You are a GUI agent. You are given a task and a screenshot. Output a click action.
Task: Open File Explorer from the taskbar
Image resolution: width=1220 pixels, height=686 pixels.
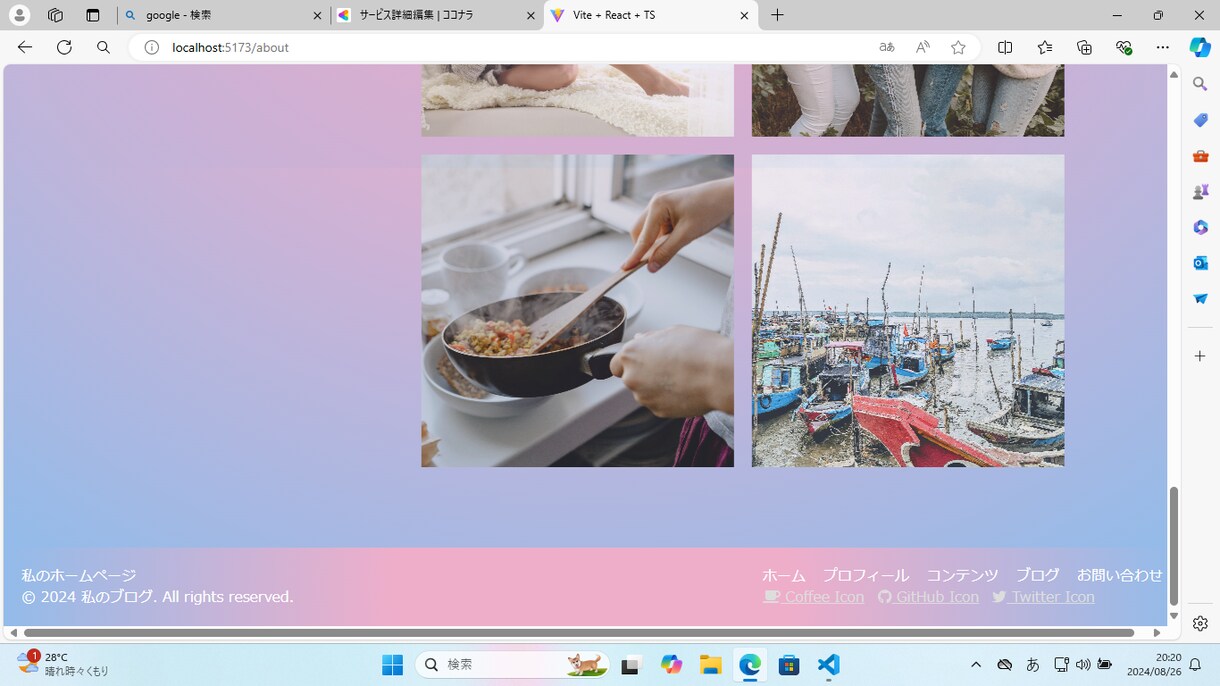(x=710, y=665)
